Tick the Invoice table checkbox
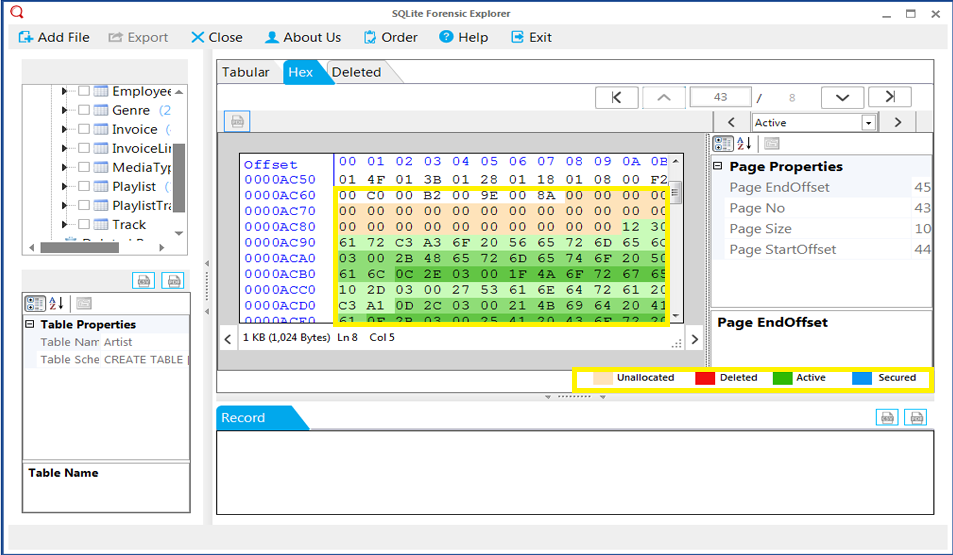This screenshot has width=953, height=555. (x=84, y=129)
